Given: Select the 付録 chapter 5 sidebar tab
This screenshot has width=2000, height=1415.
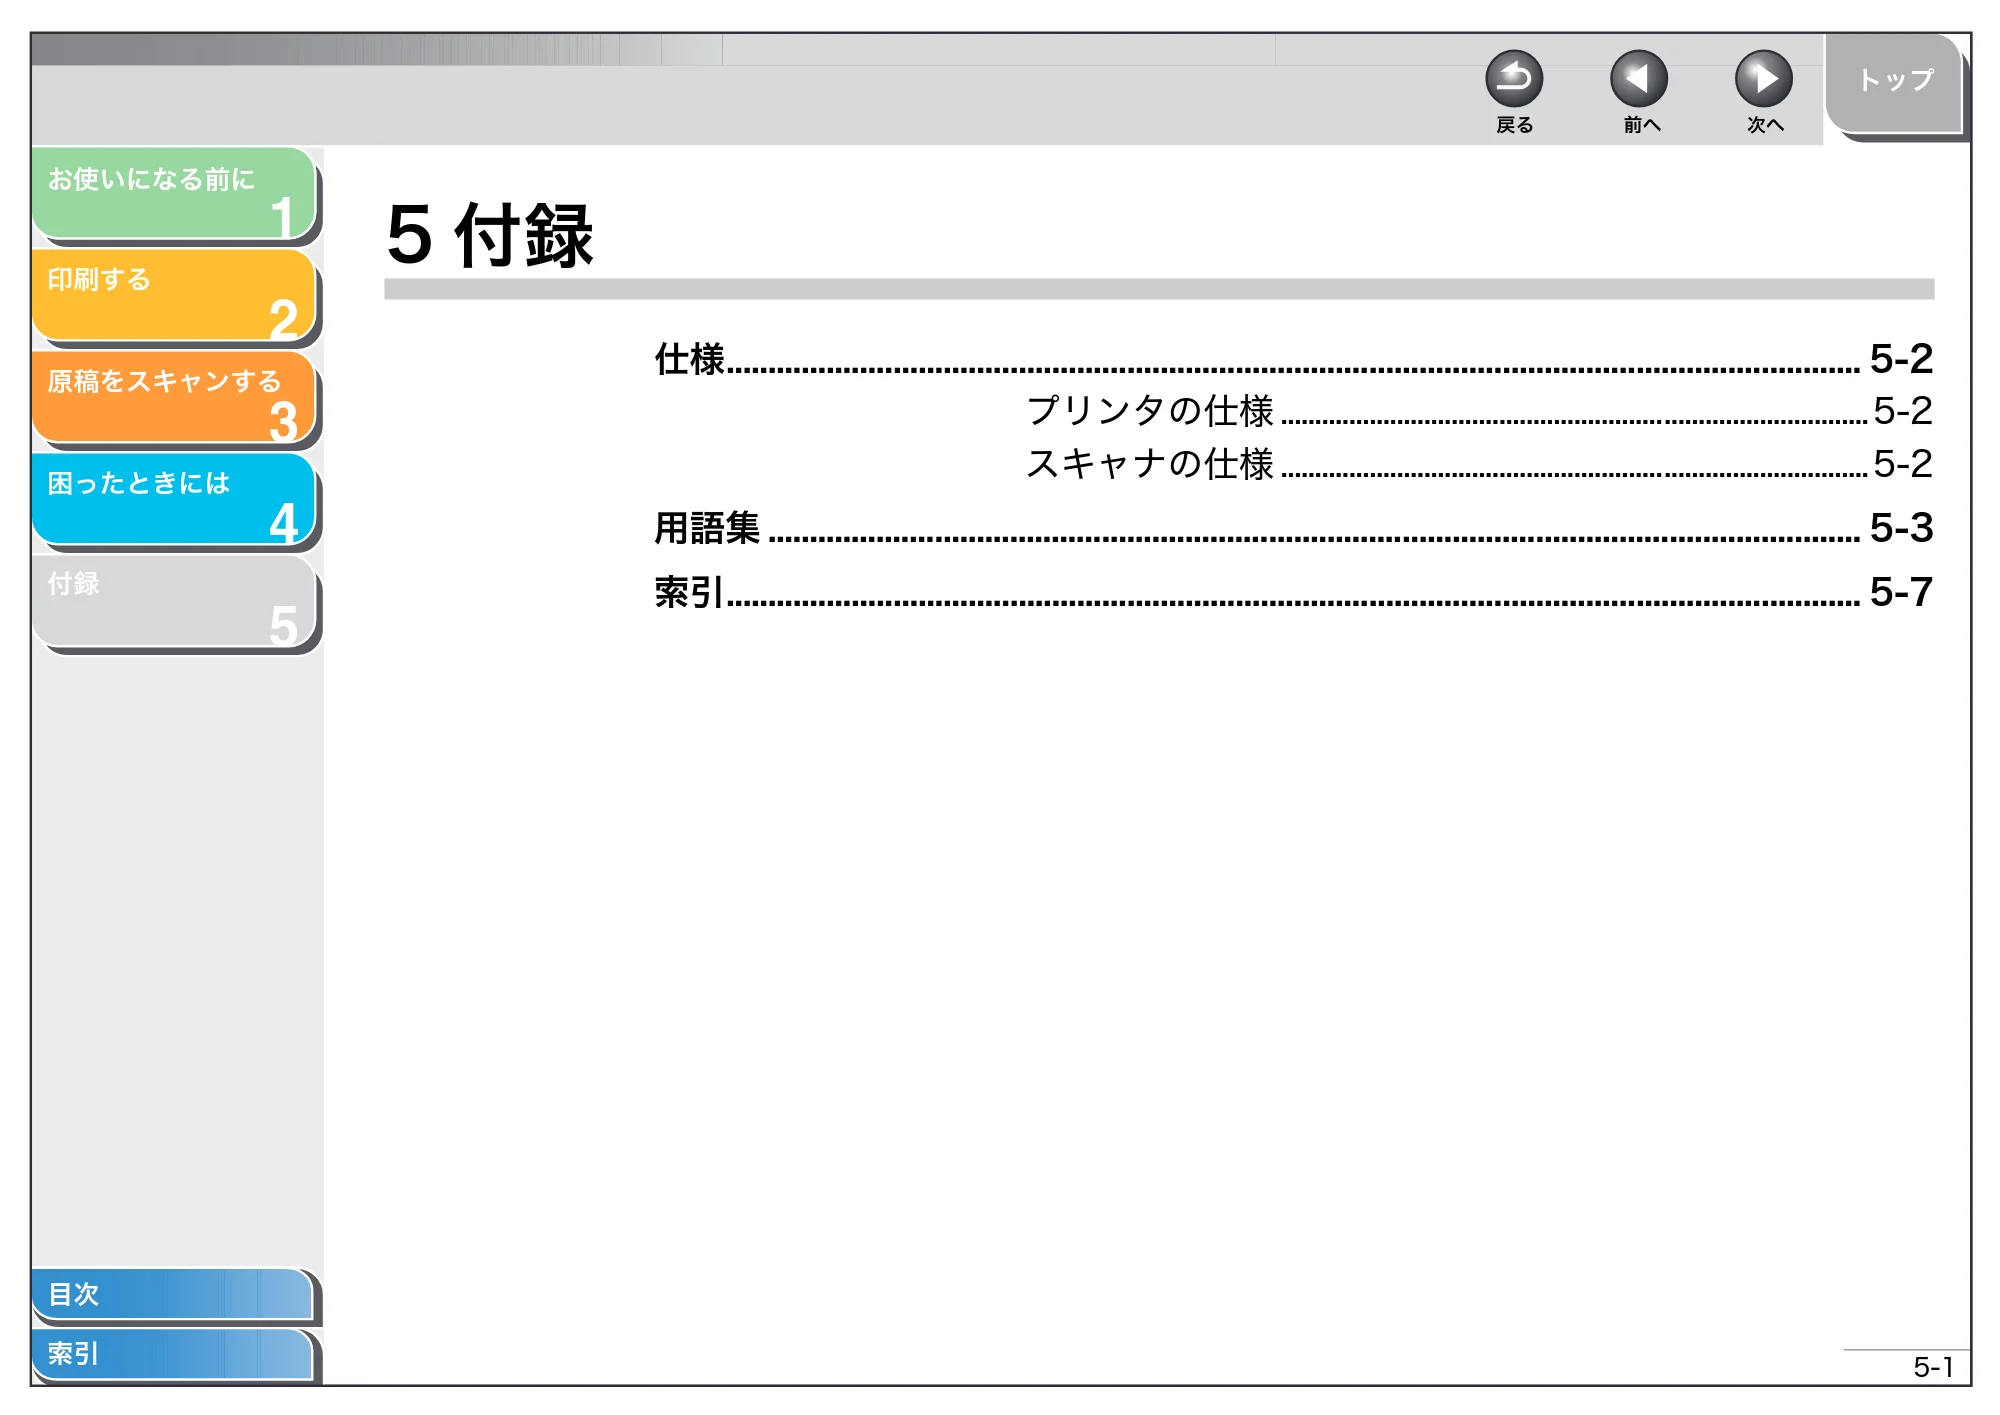Looking at the screenshot, I should pos(175,602).
